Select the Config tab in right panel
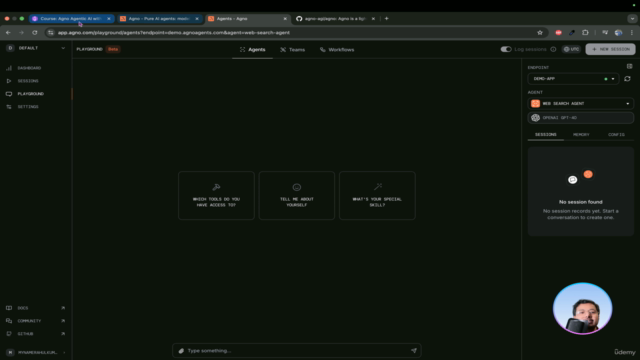This screenshot has height=360, width=640. (616, 135)
